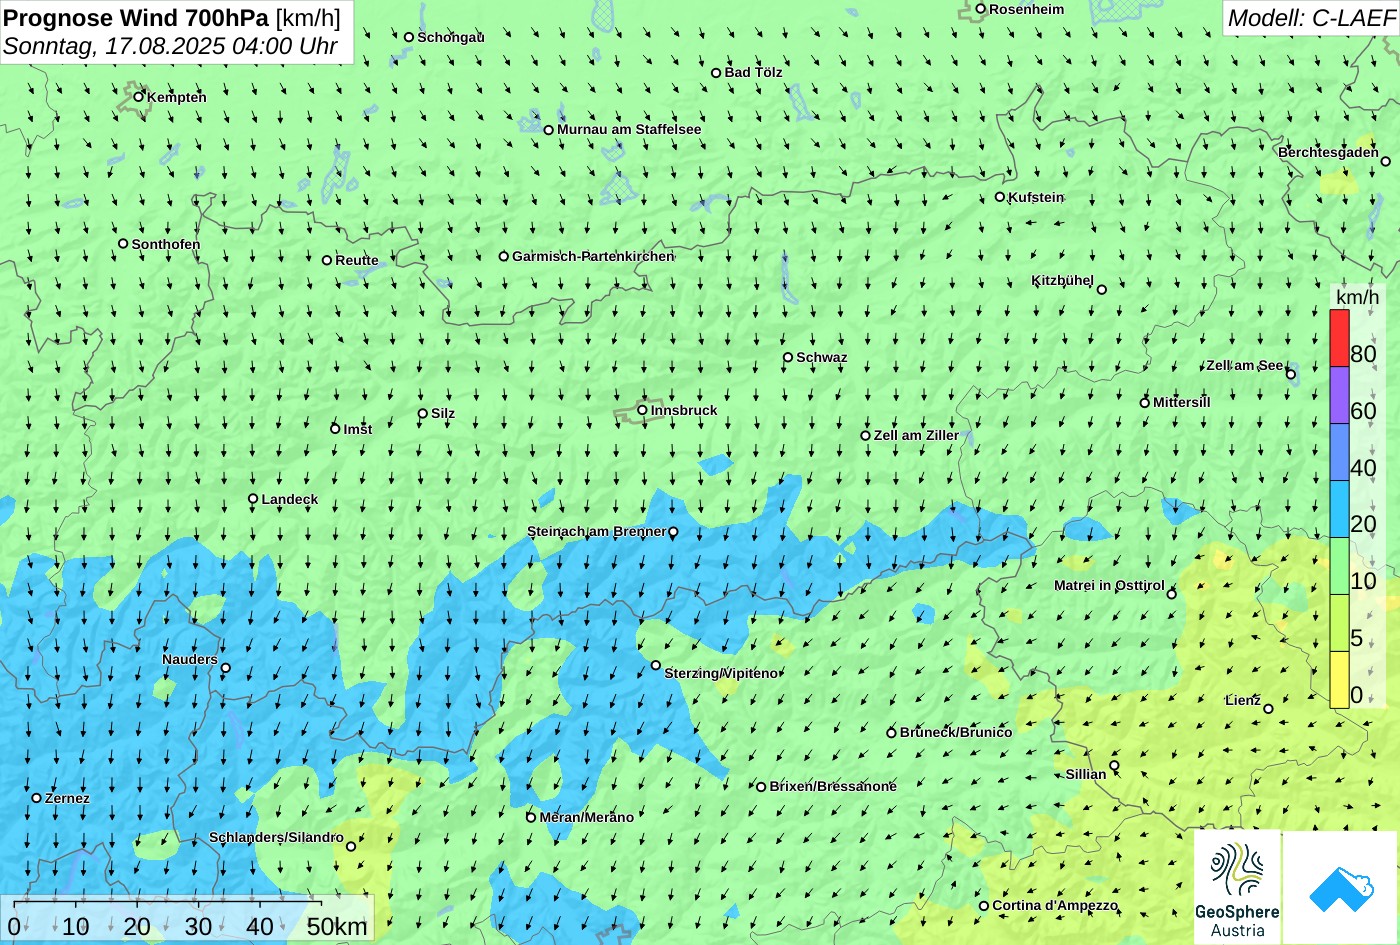Click the Lienz location marker

[1268, 709]
